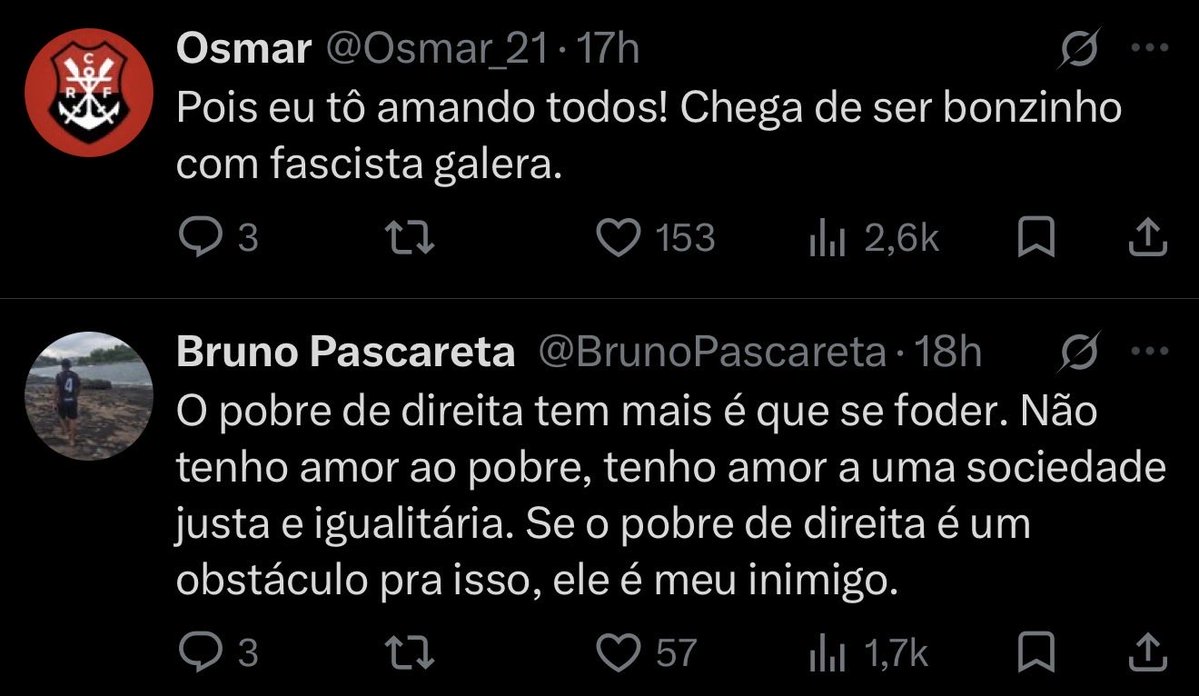Open Grok icon on Bruno's tweet
The width and height of the screenshot is (1199, 696).
(1080, 352)
